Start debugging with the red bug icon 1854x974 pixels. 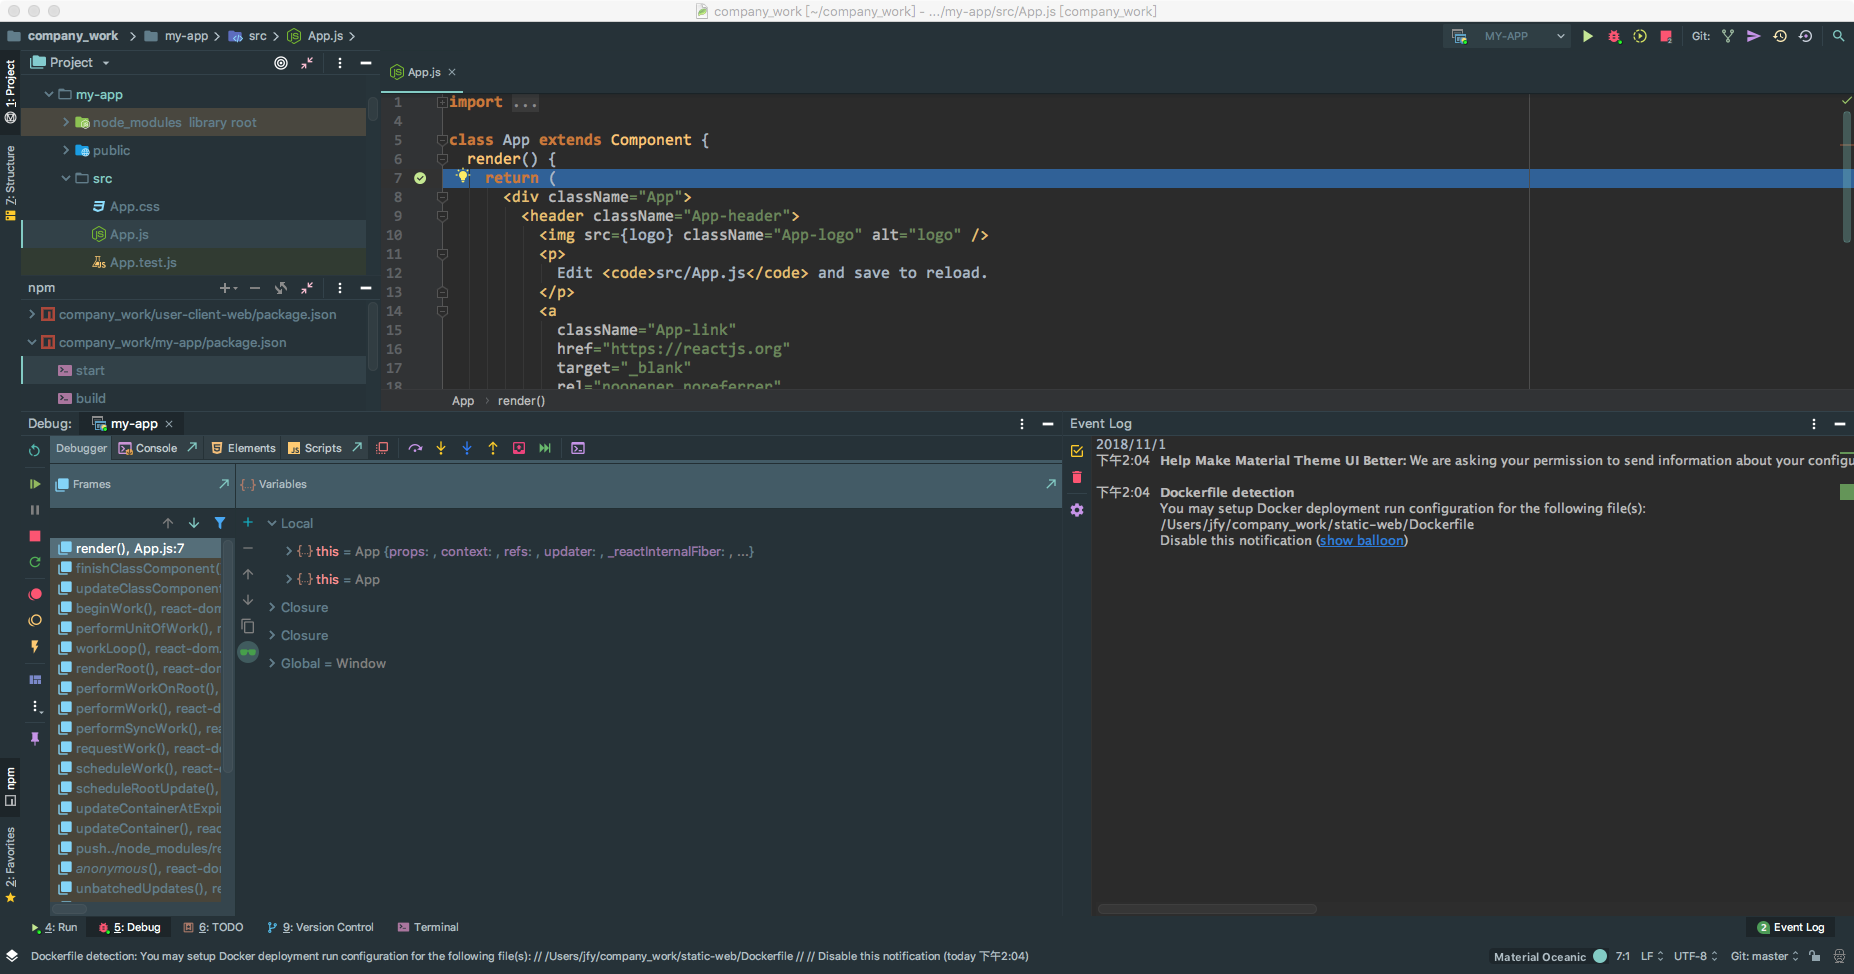pos(1614,36)
